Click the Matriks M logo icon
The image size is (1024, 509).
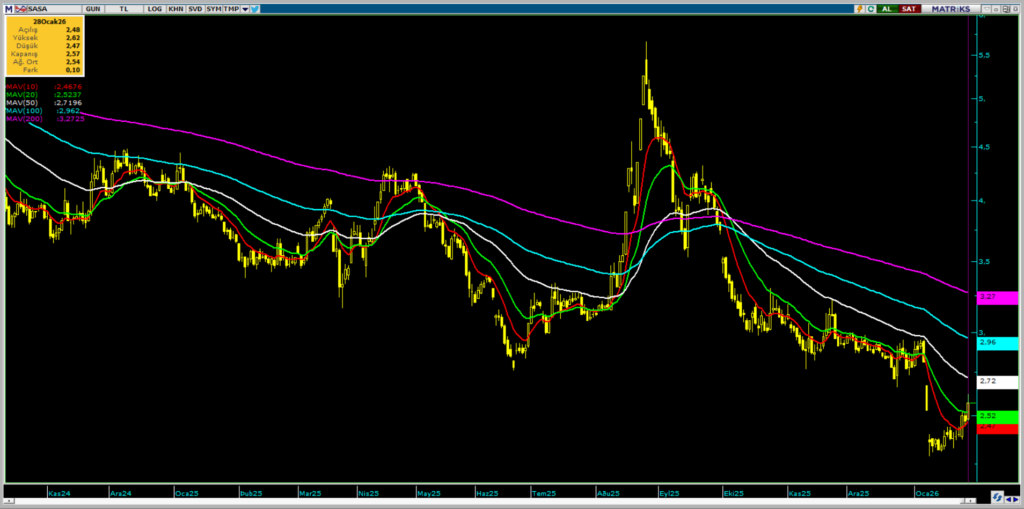[x=8, y=8]
